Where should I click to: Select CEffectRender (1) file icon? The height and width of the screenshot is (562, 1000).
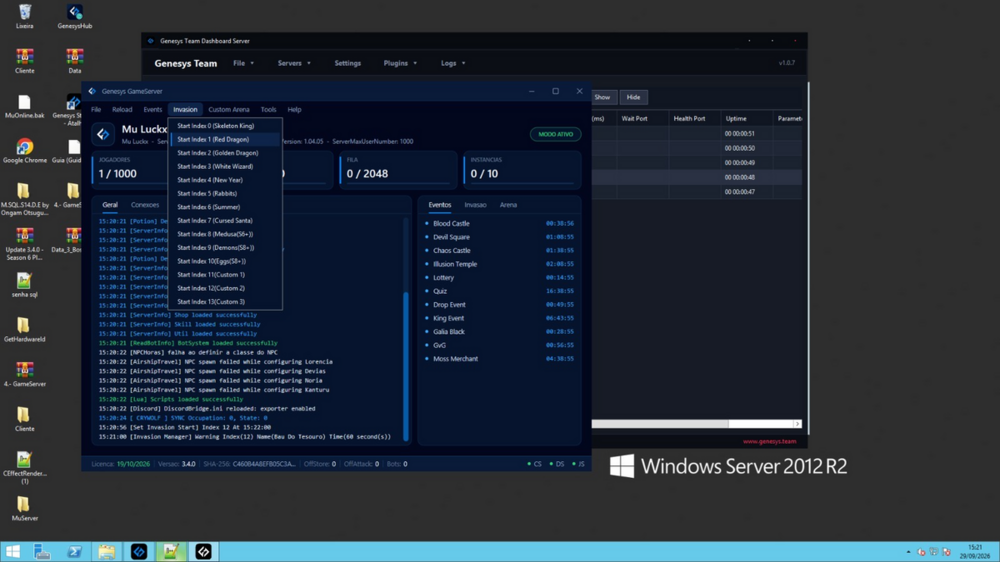coord(24,468)
